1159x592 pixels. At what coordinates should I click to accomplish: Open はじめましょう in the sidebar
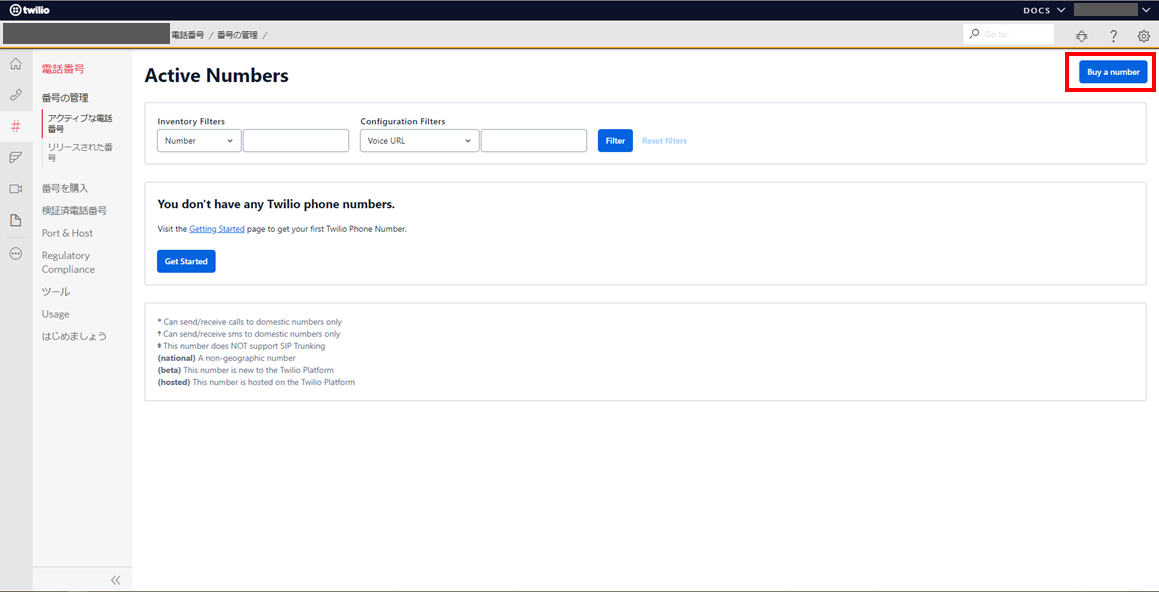point(74,336)
